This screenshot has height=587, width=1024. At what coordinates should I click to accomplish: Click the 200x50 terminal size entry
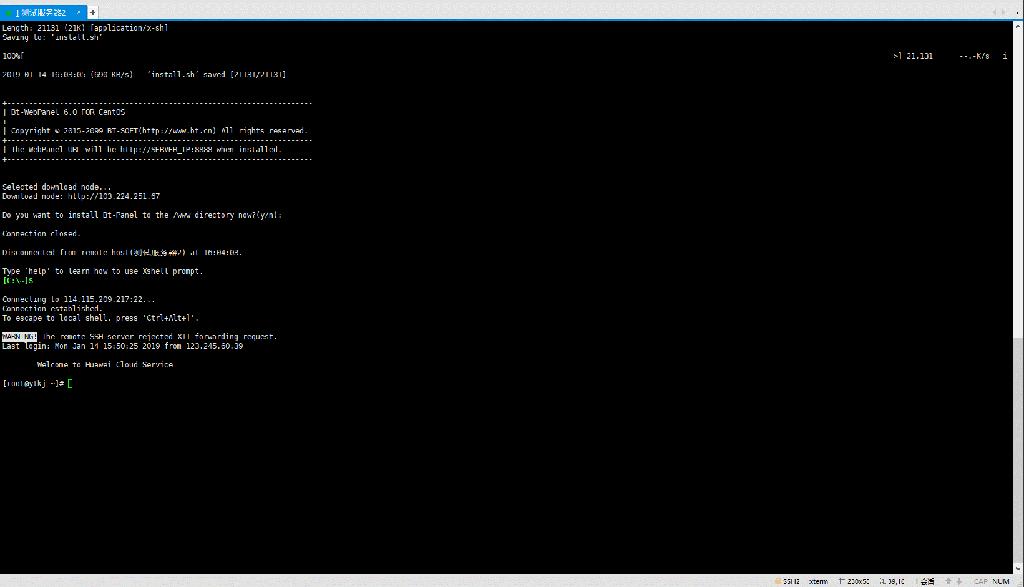click(854, 581)
